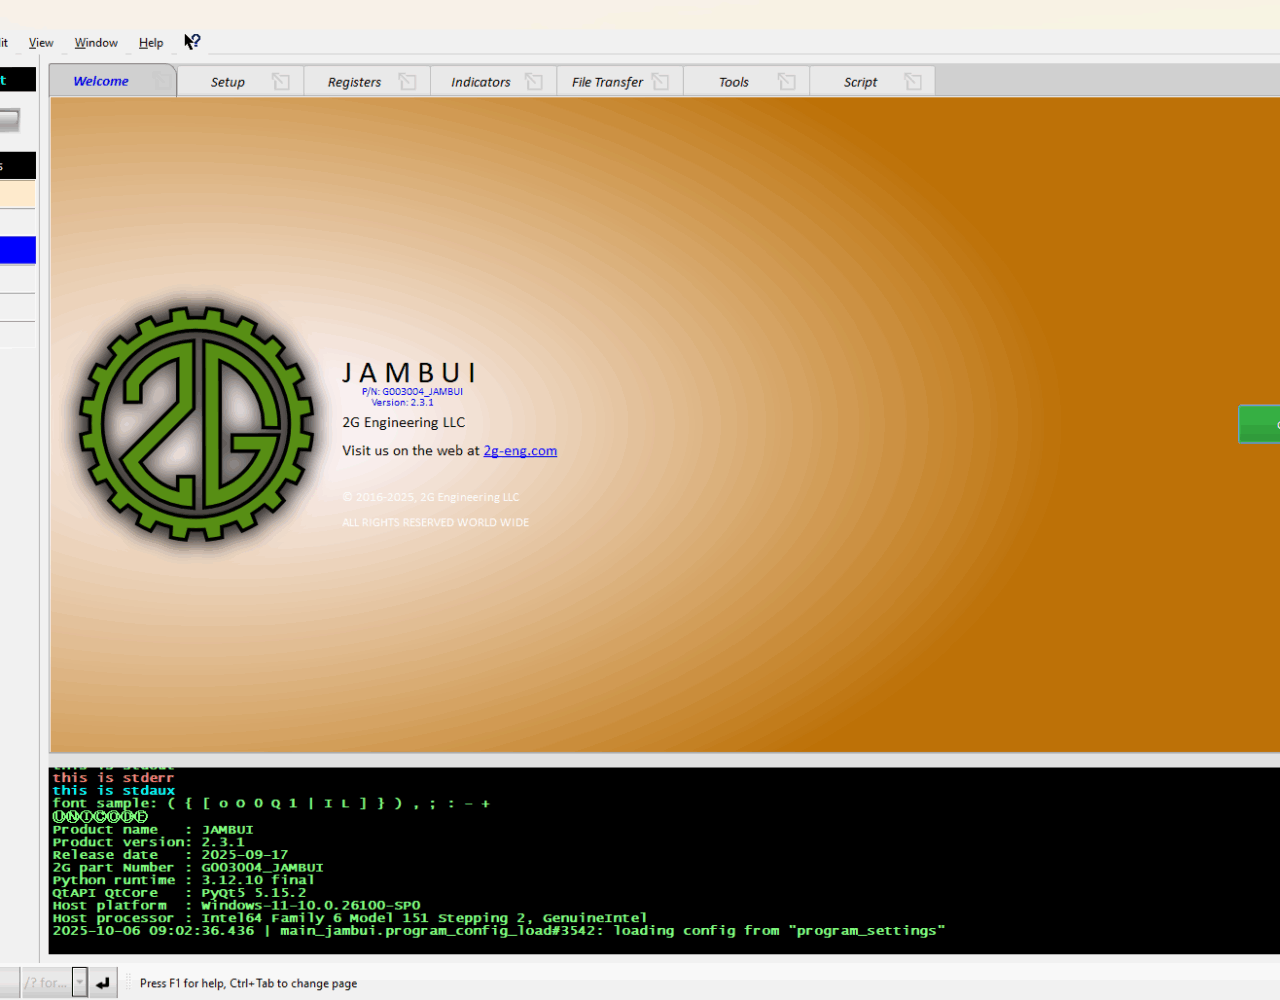Expand the command history dropdown arrow

coord(80,983)
